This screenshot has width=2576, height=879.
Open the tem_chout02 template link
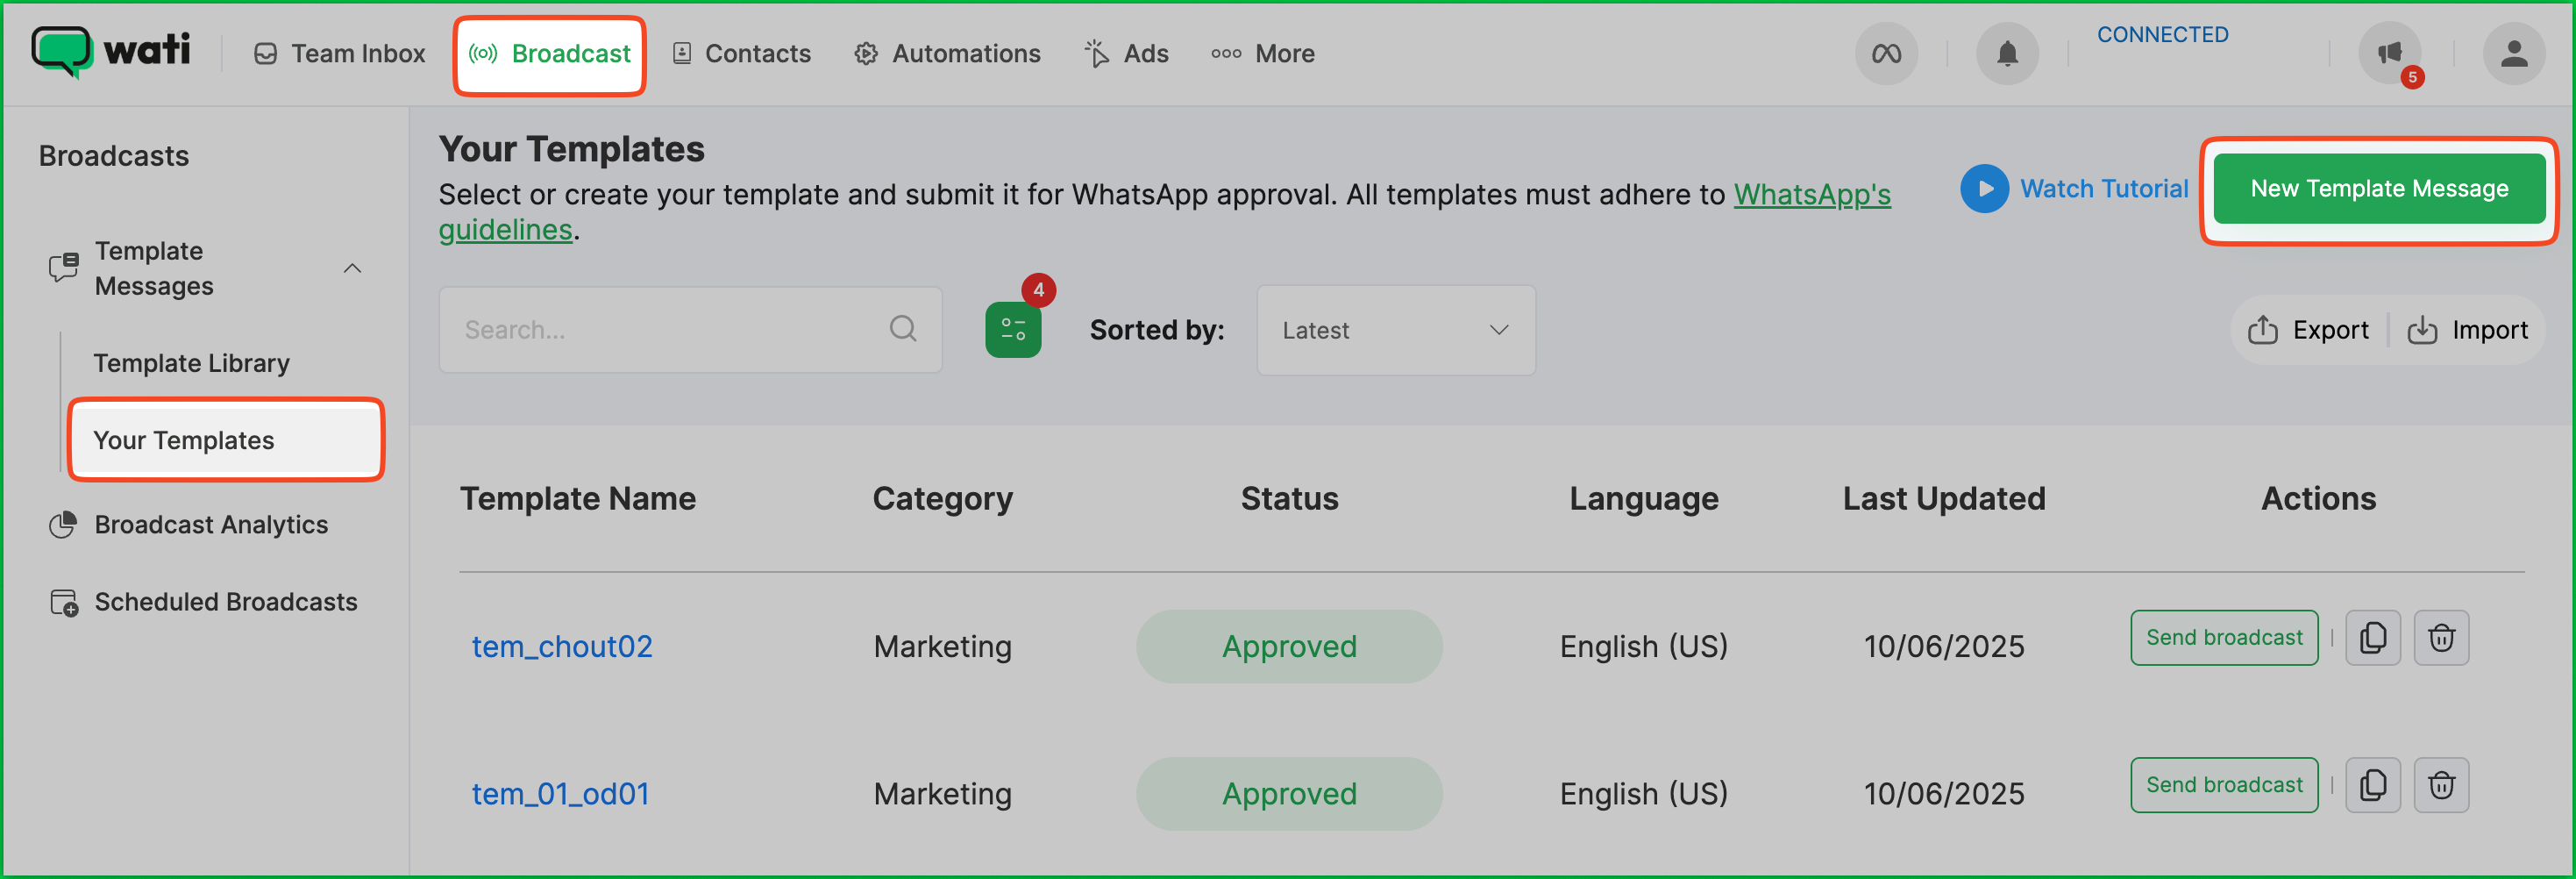pyautogui.click(x=562, y=647)
